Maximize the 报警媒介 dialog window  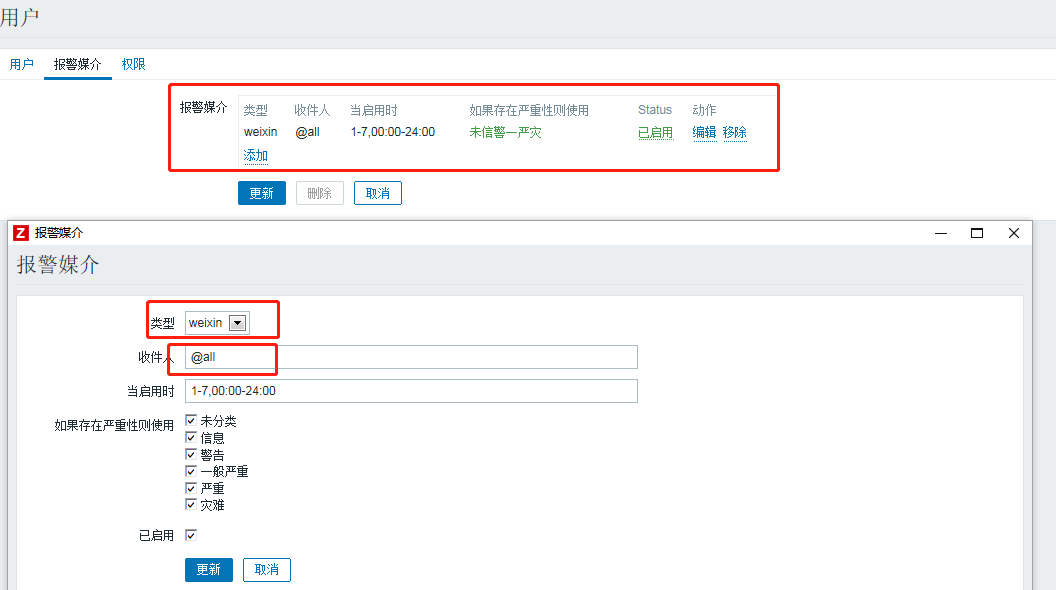977,233
